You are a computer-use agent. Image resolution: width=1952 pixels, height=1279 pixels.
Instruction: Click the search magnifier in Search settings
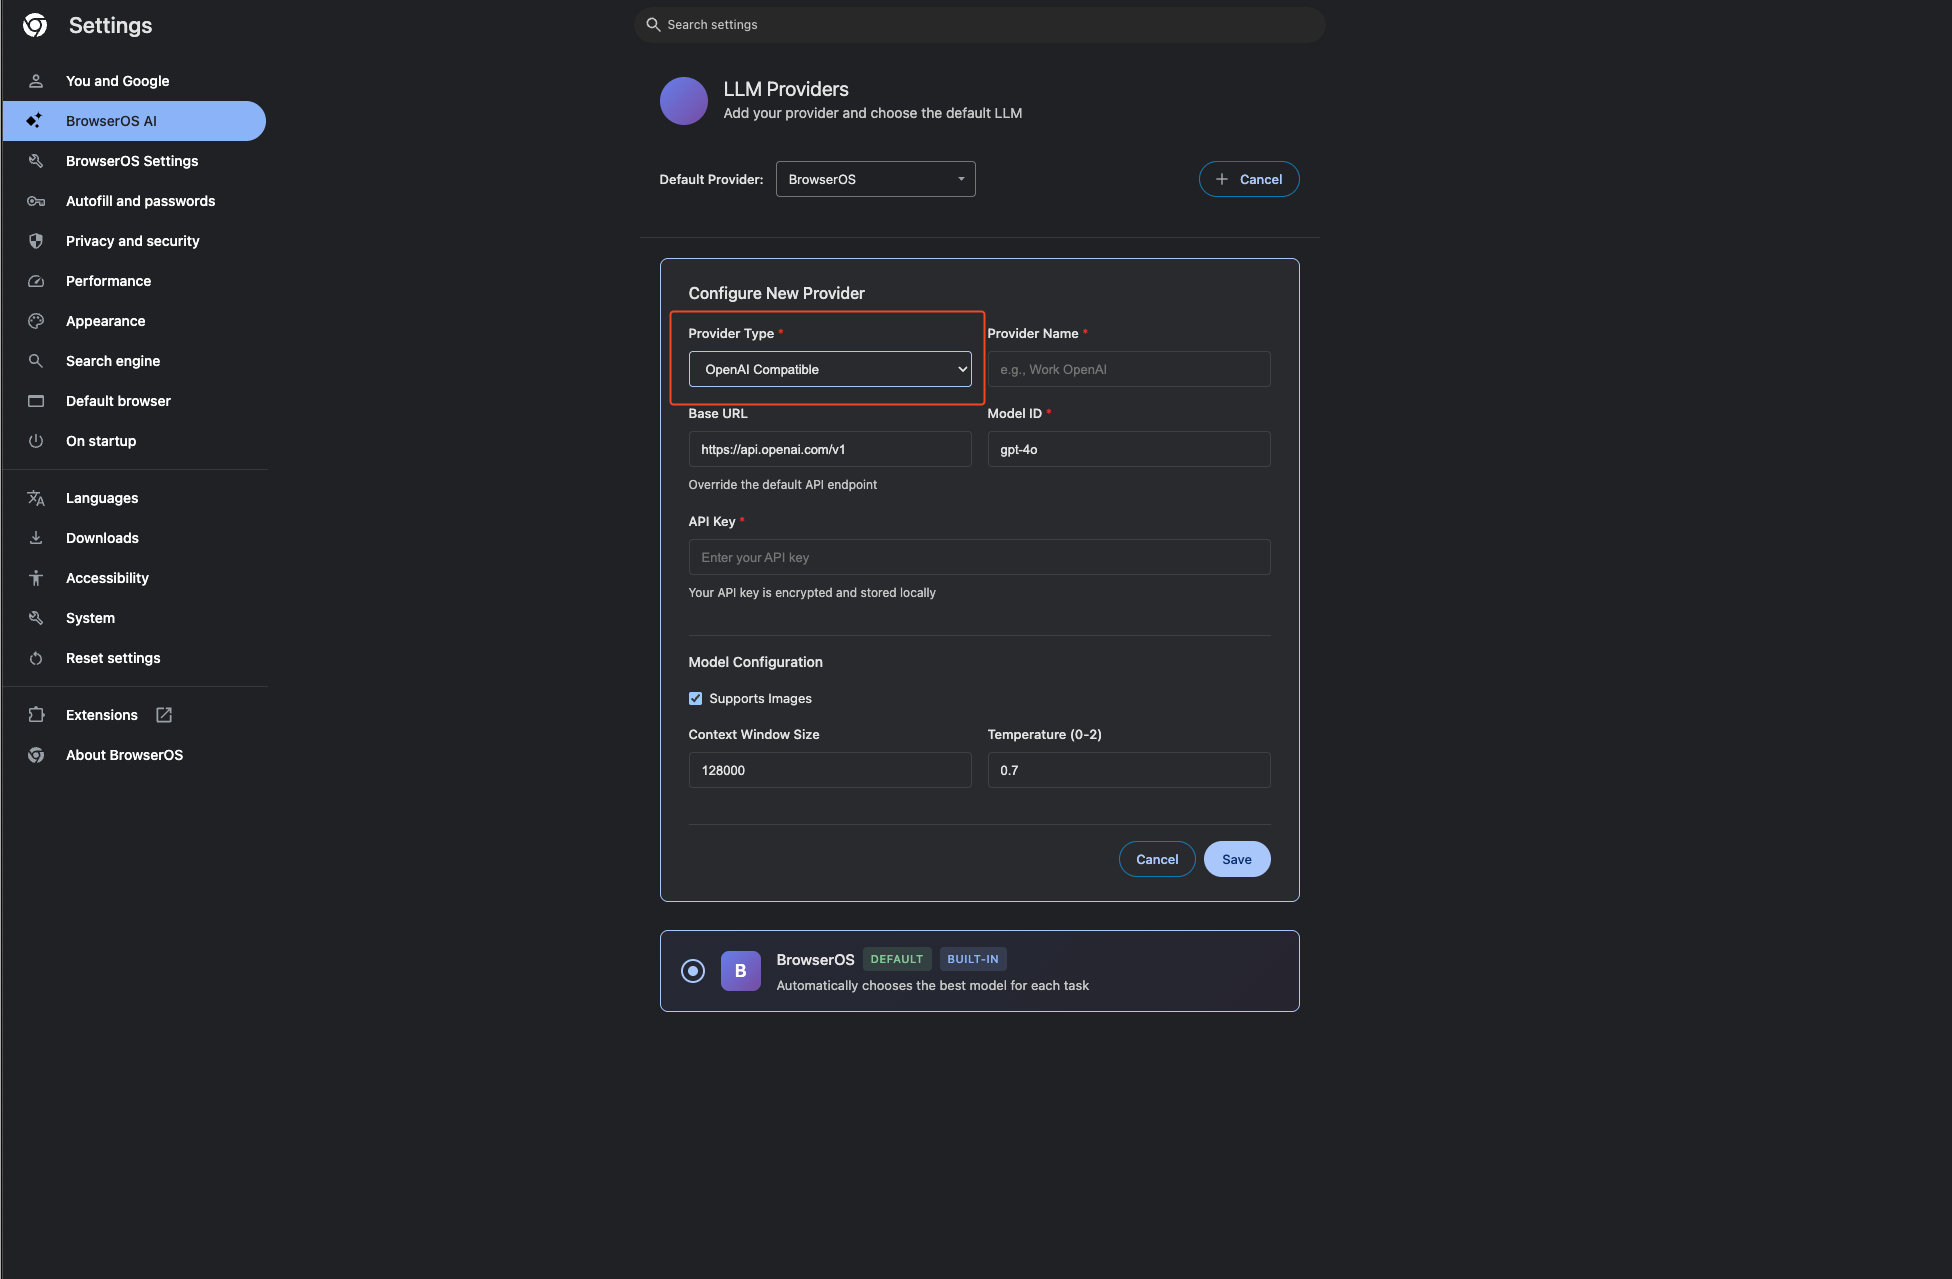pyautogui.click(x=653, y=24)
